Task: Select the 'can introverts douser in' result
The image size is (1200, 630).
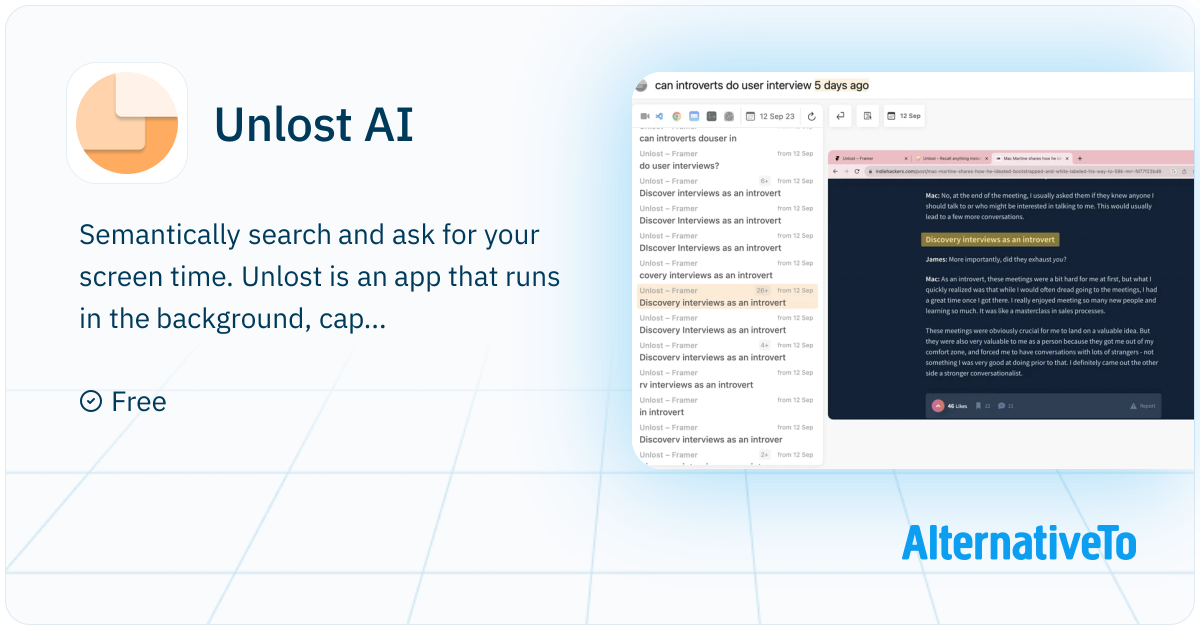Action: [727, 135]
